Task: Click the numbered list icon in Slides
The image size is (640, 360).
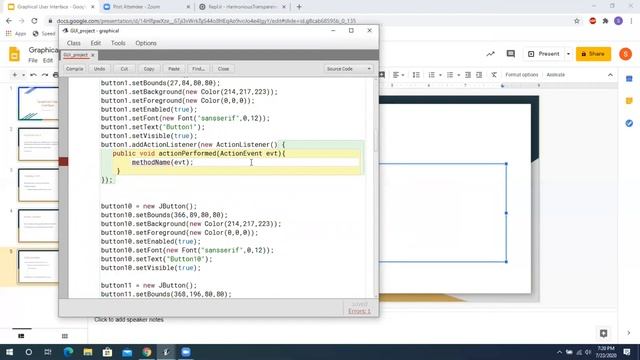Action: click(431, 75)
